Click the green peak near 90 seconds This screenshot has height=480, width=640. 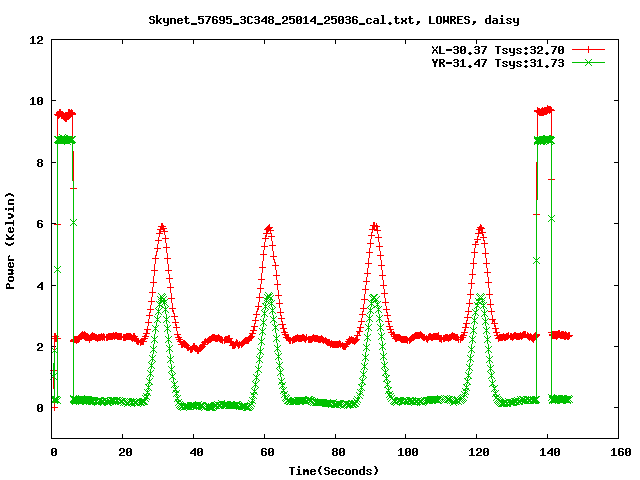[374, 299]
